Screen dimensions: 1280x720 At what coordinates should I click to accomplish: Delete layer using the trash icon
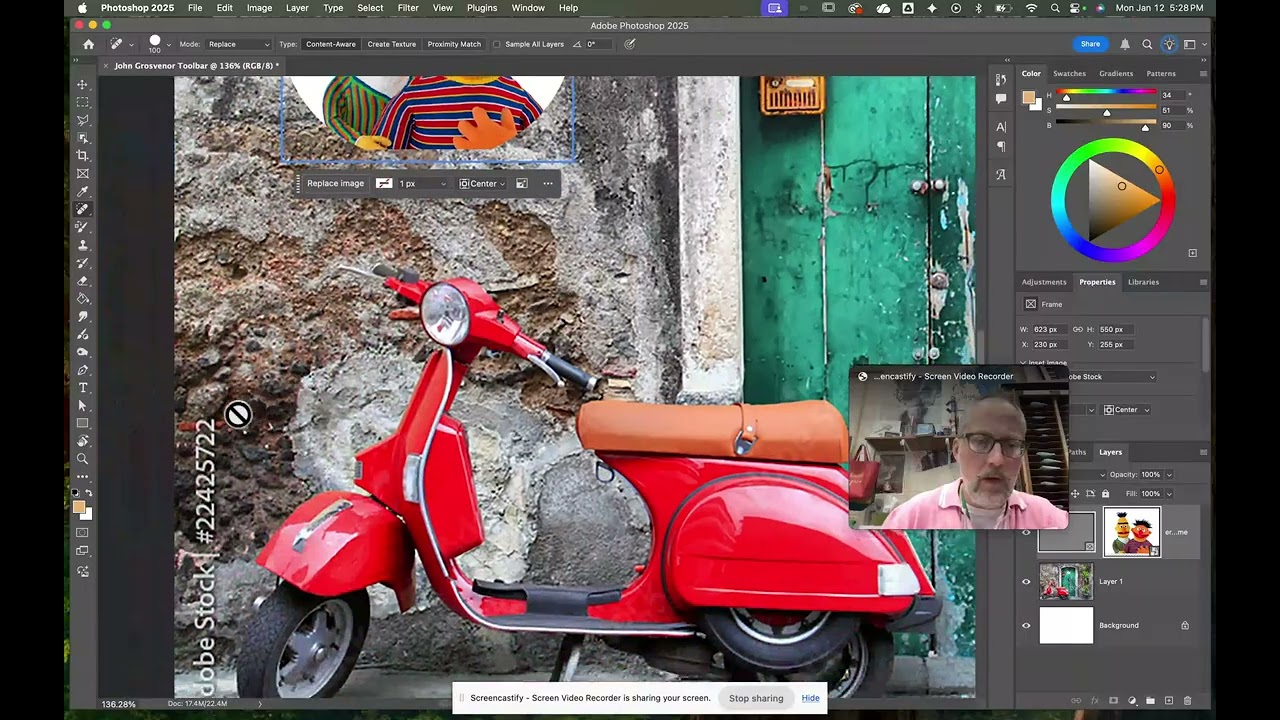[x=1188, y=701]
